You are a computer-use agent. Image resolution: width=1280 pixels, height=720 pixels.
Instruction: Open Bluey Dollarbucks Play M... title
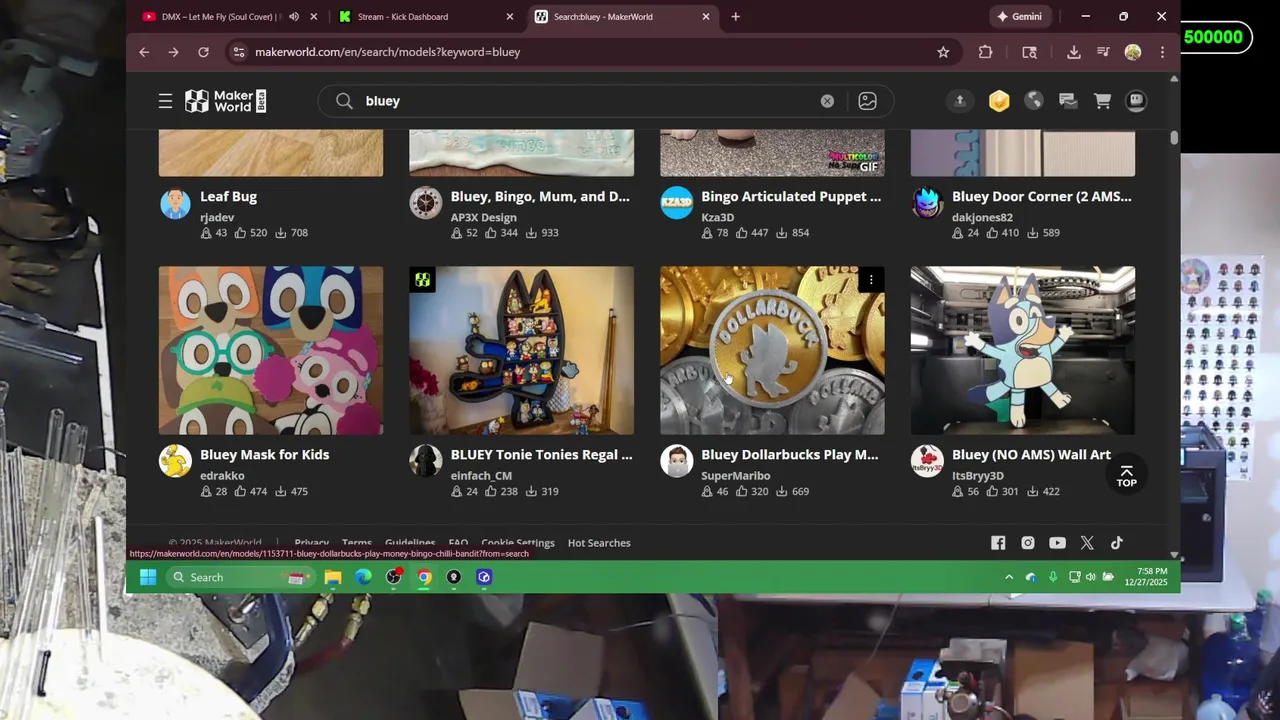click(x=790, y=455)
